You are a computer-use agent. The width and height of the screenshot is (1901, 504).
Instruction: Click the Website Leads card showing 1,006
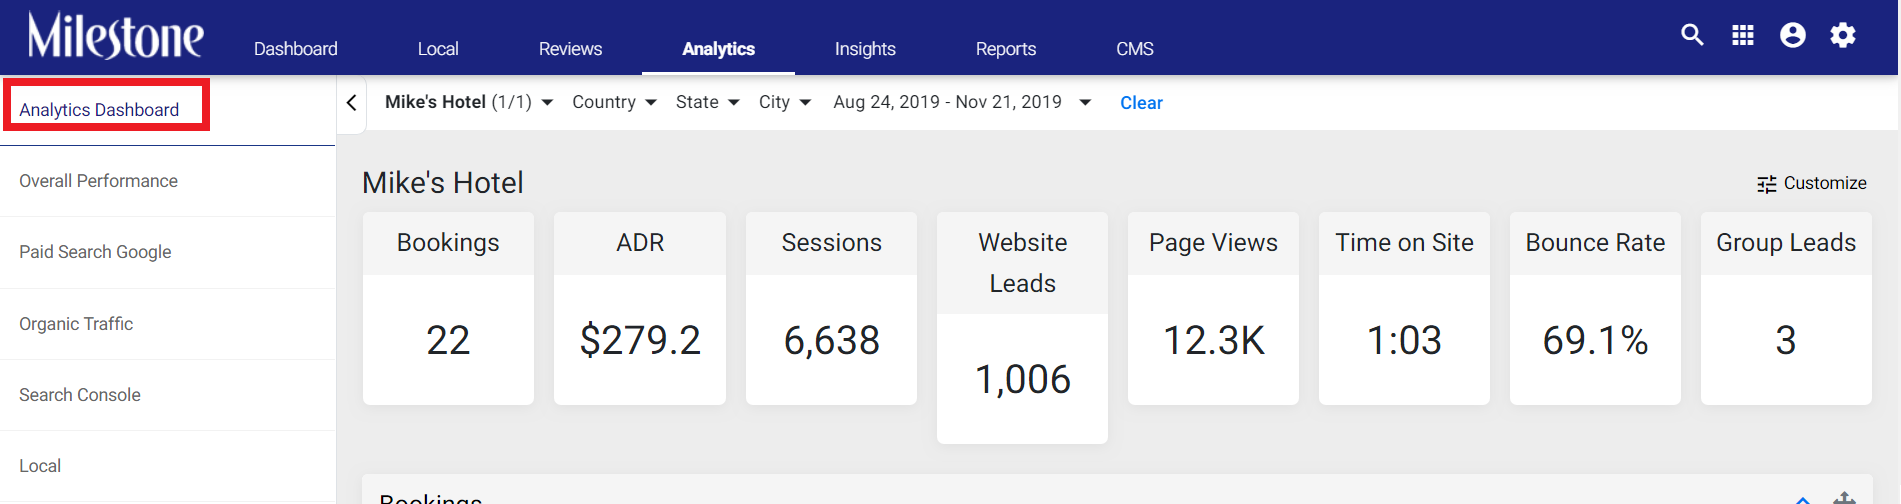pyautogui.click(x=1022, y=328)
